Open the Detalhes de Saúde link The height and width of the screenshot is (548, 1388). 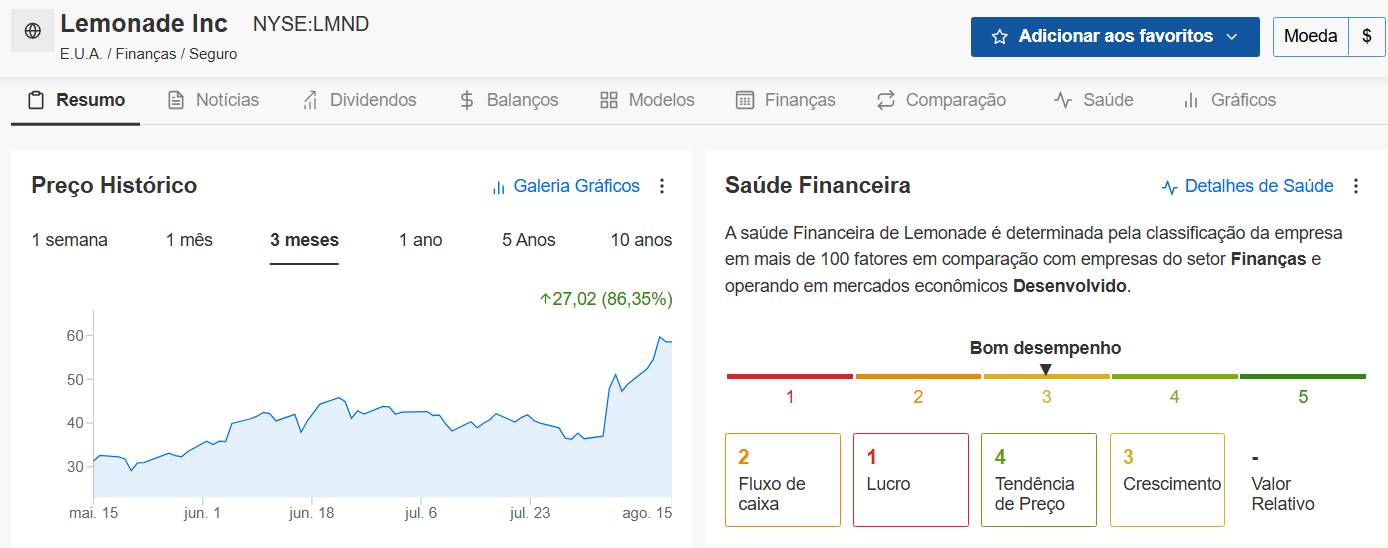(x=1247, y=186)
